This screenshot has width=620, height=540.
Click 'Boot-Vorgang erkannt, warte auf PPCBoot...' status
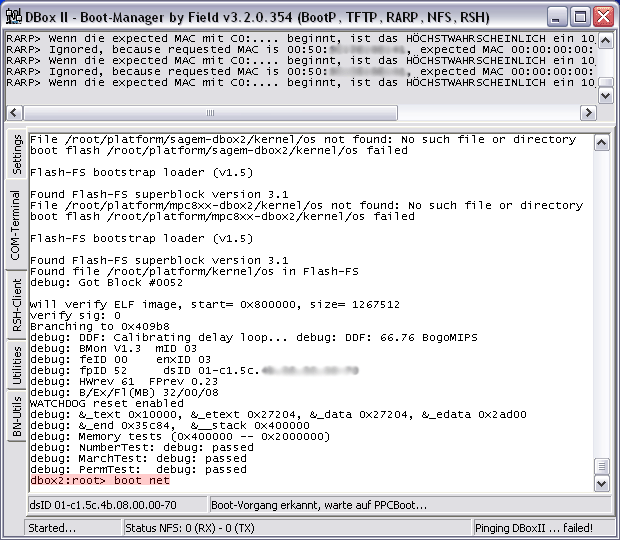point(410,505)
